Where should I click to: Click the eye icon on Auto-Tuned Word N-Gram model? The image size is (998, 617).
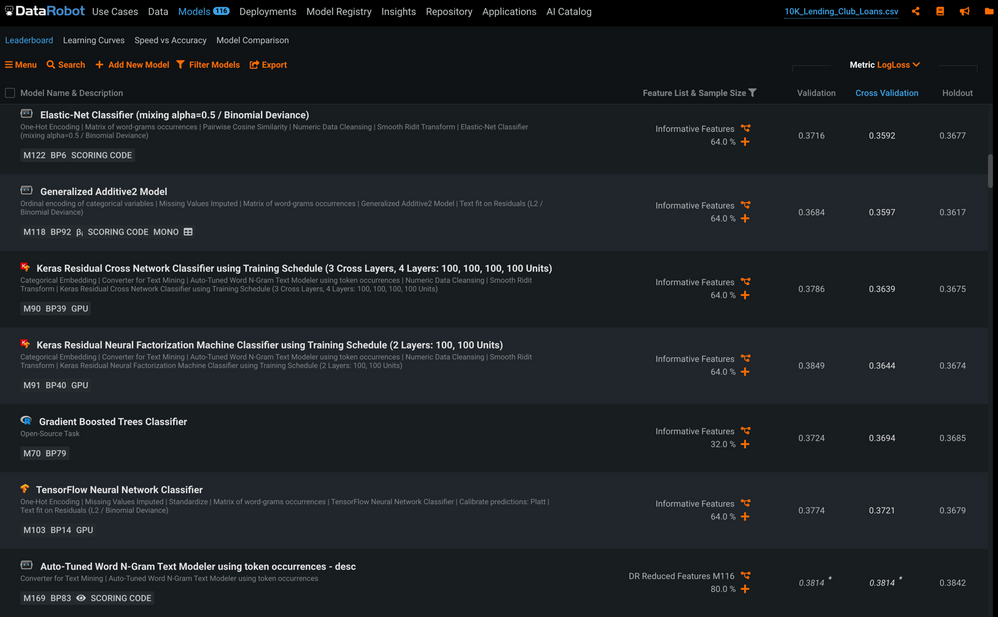[81, 598]
